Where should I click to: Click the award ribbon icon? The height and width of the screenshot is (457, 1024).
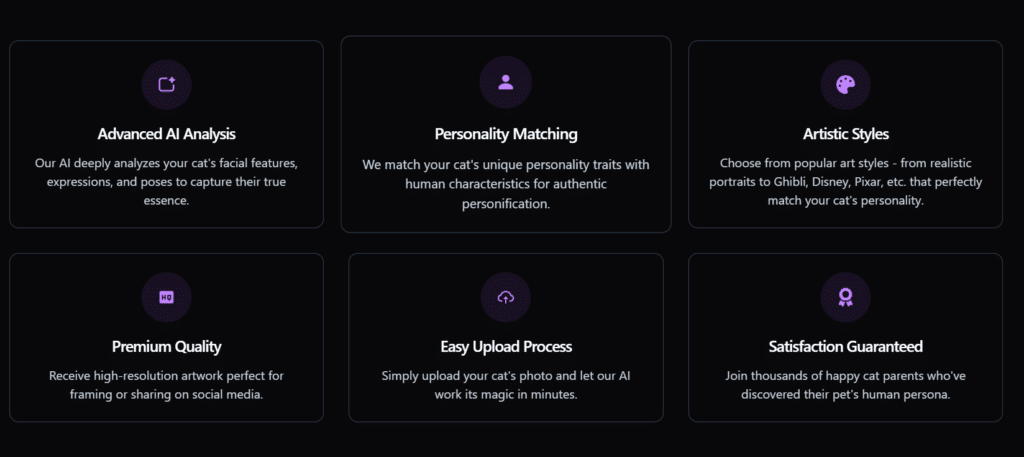(x=845, y=297)
